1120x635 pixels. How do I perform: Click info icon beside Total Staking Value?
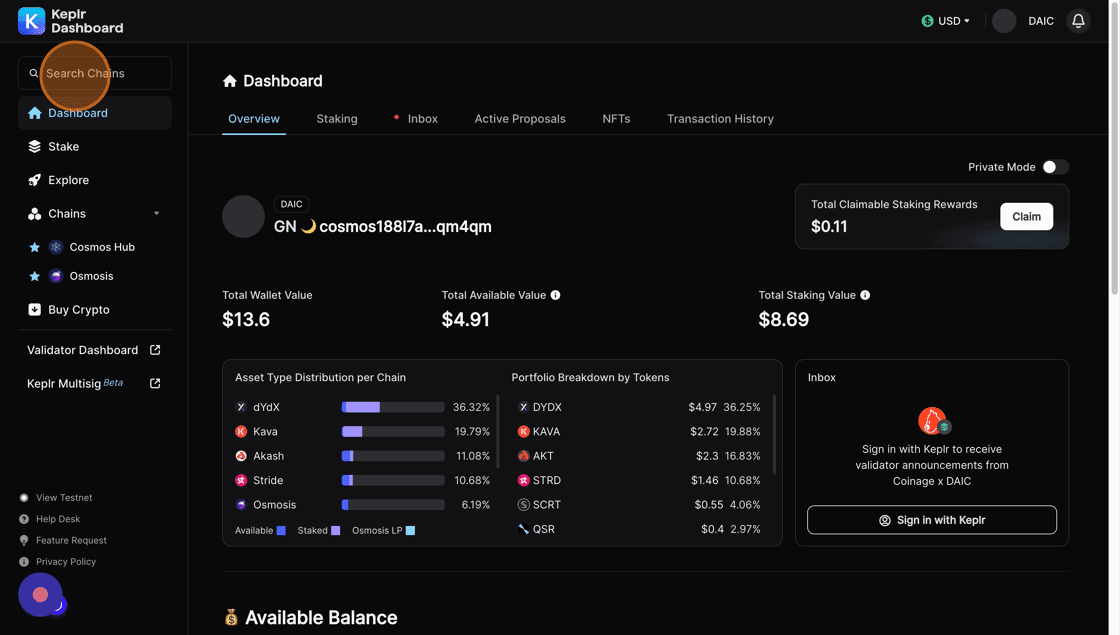click(865, 295)
